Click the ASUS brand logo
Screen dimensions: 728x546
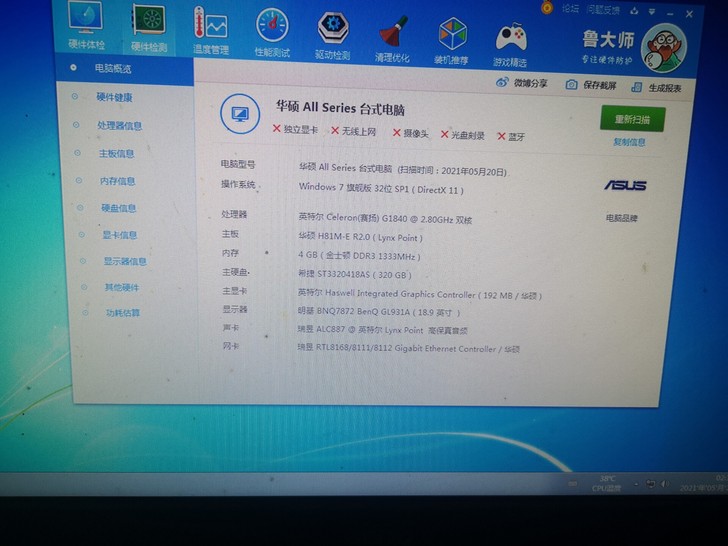625,185
